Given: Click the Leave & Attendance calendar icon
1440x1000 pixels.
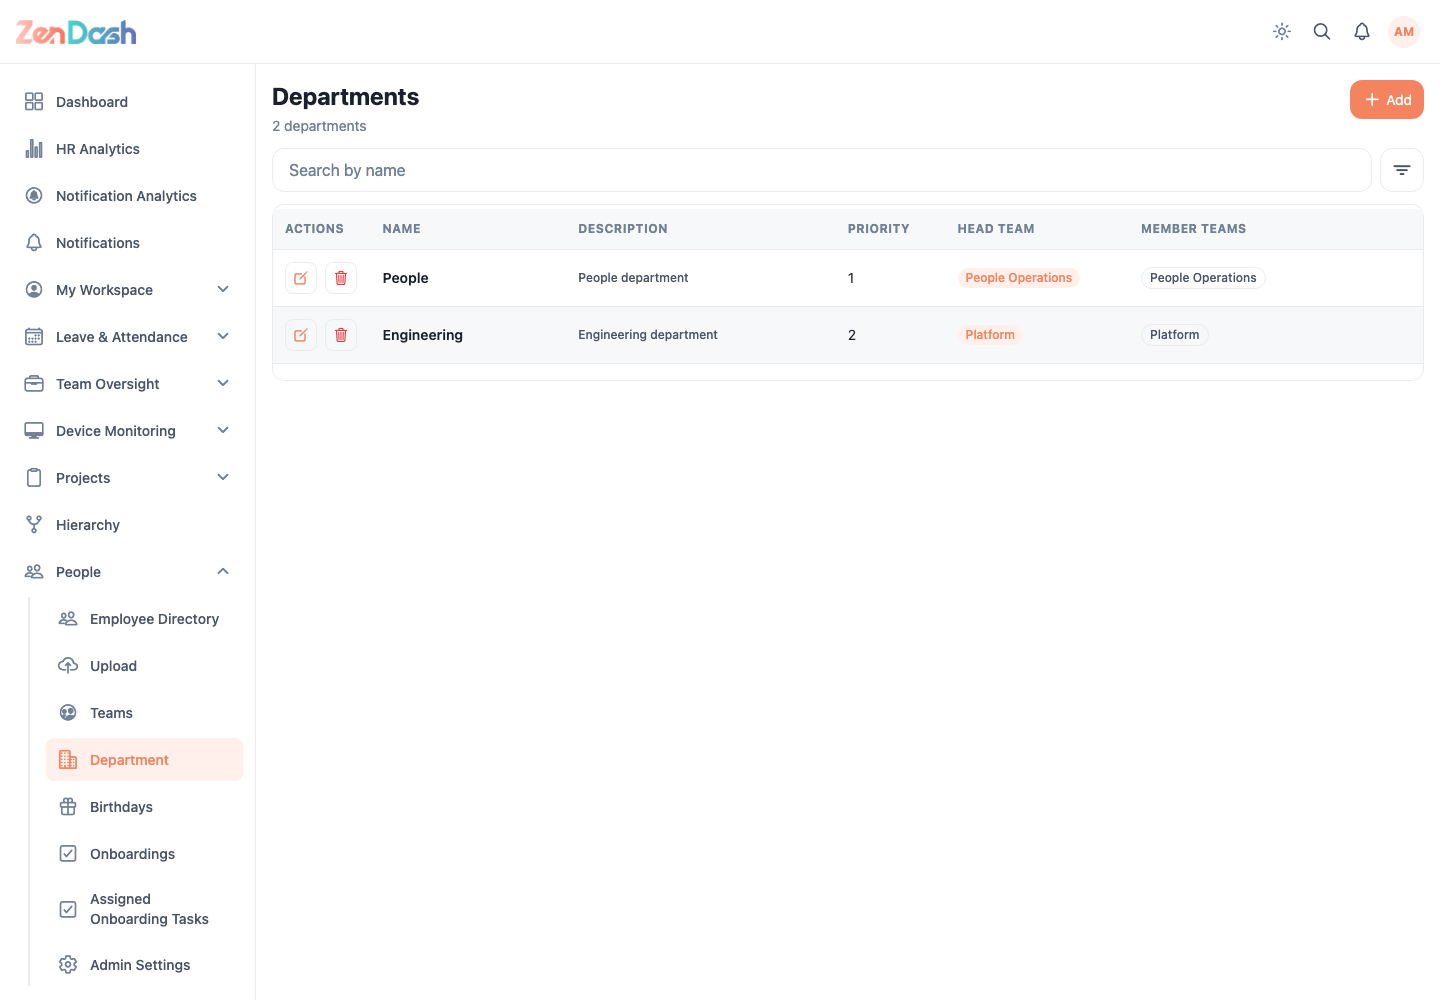Looking at the screenshot, I should point(34,337).
